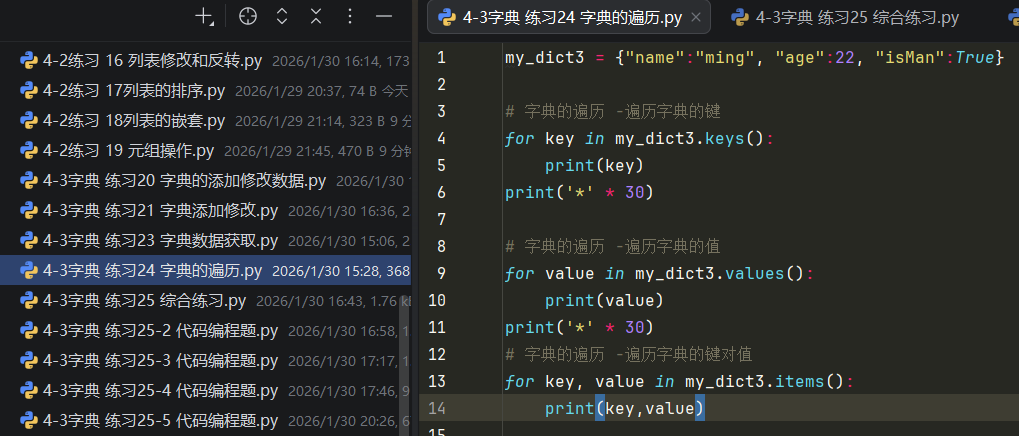Click Python icon of 练习 19 元组操作.py
Image resolution: width=1019 pixels, height=436 pixels.
[x=28, y=151]
